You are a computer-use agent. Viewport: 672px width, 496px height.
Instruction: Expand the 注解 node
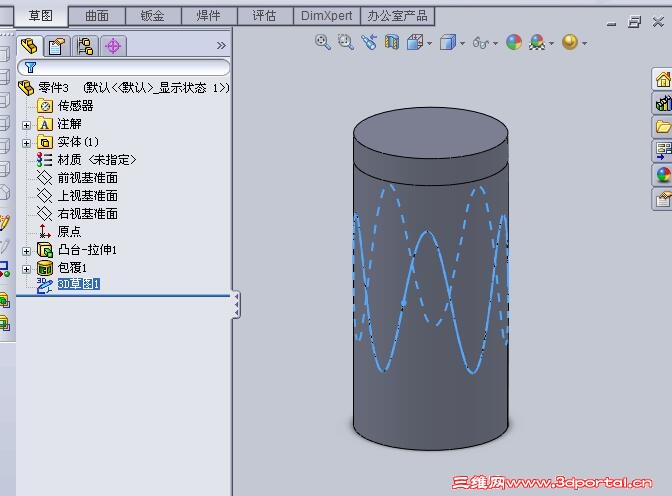point(27,125)
